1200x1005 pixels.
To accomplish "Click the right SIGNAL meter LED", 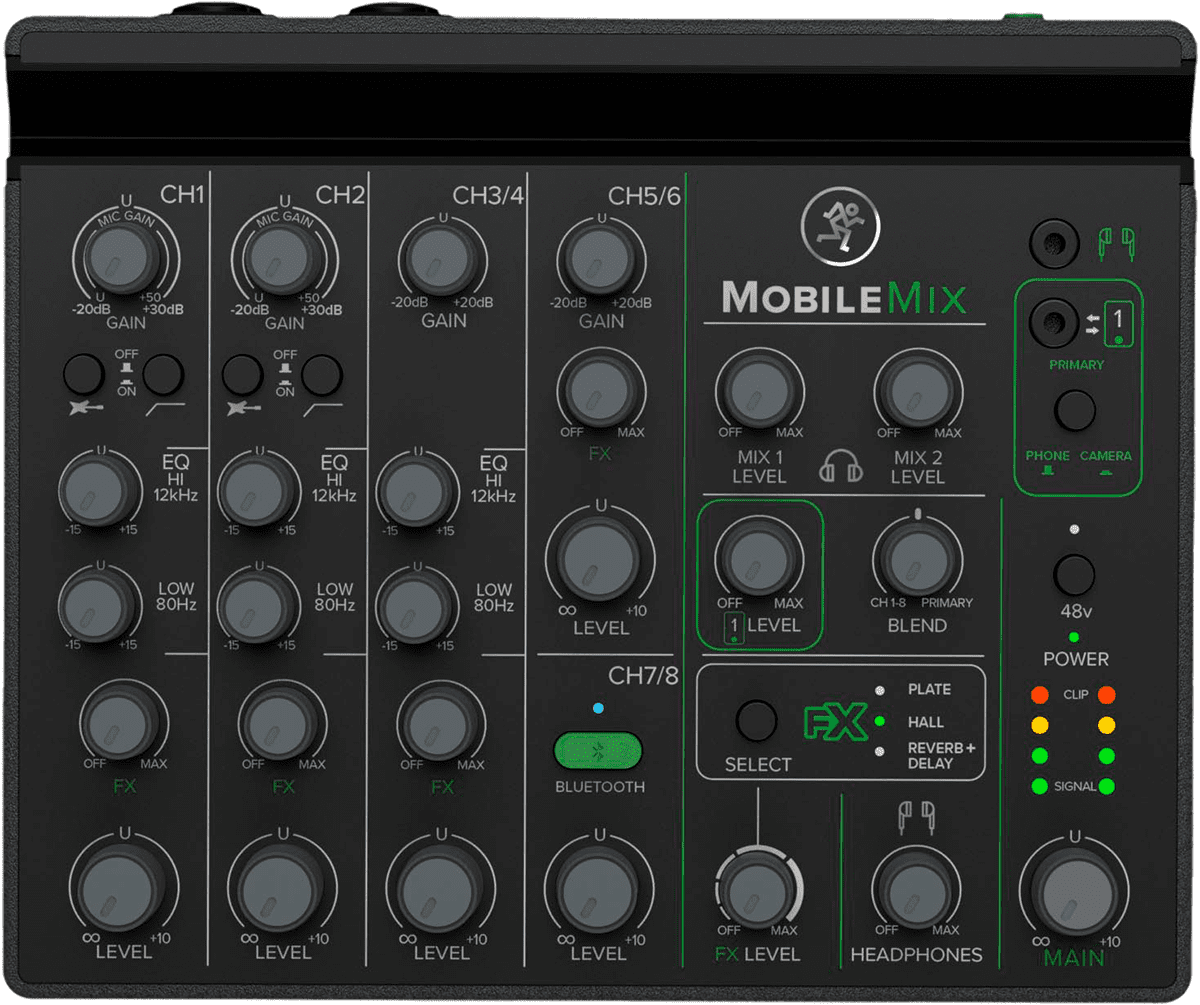I will coord(1107,786).
